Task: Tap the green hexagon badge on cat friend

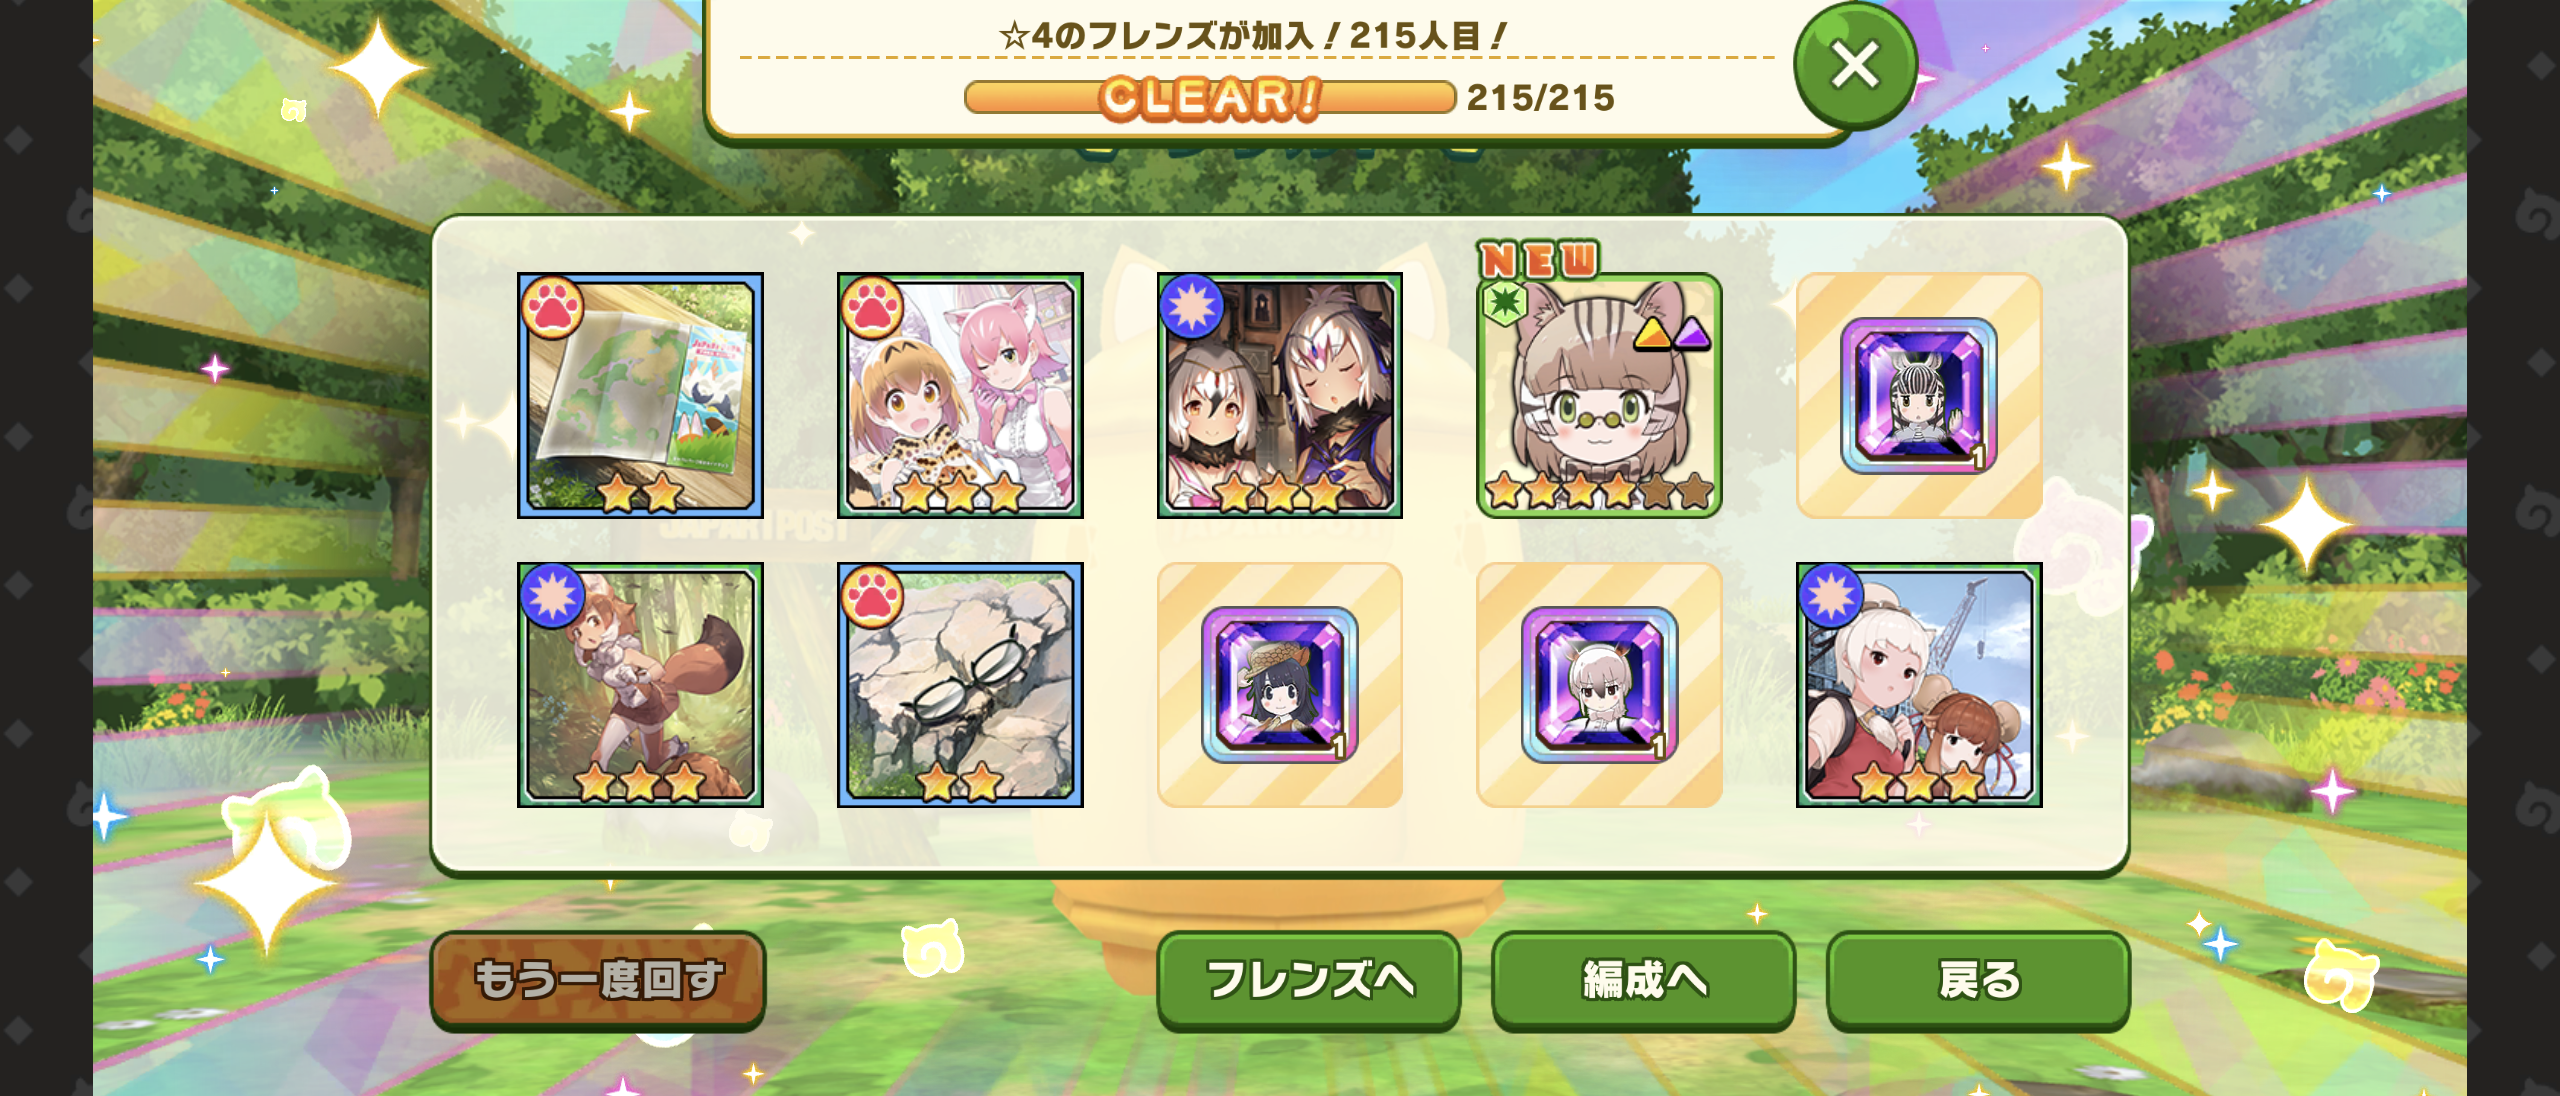Action: [x=1505, y=303]
